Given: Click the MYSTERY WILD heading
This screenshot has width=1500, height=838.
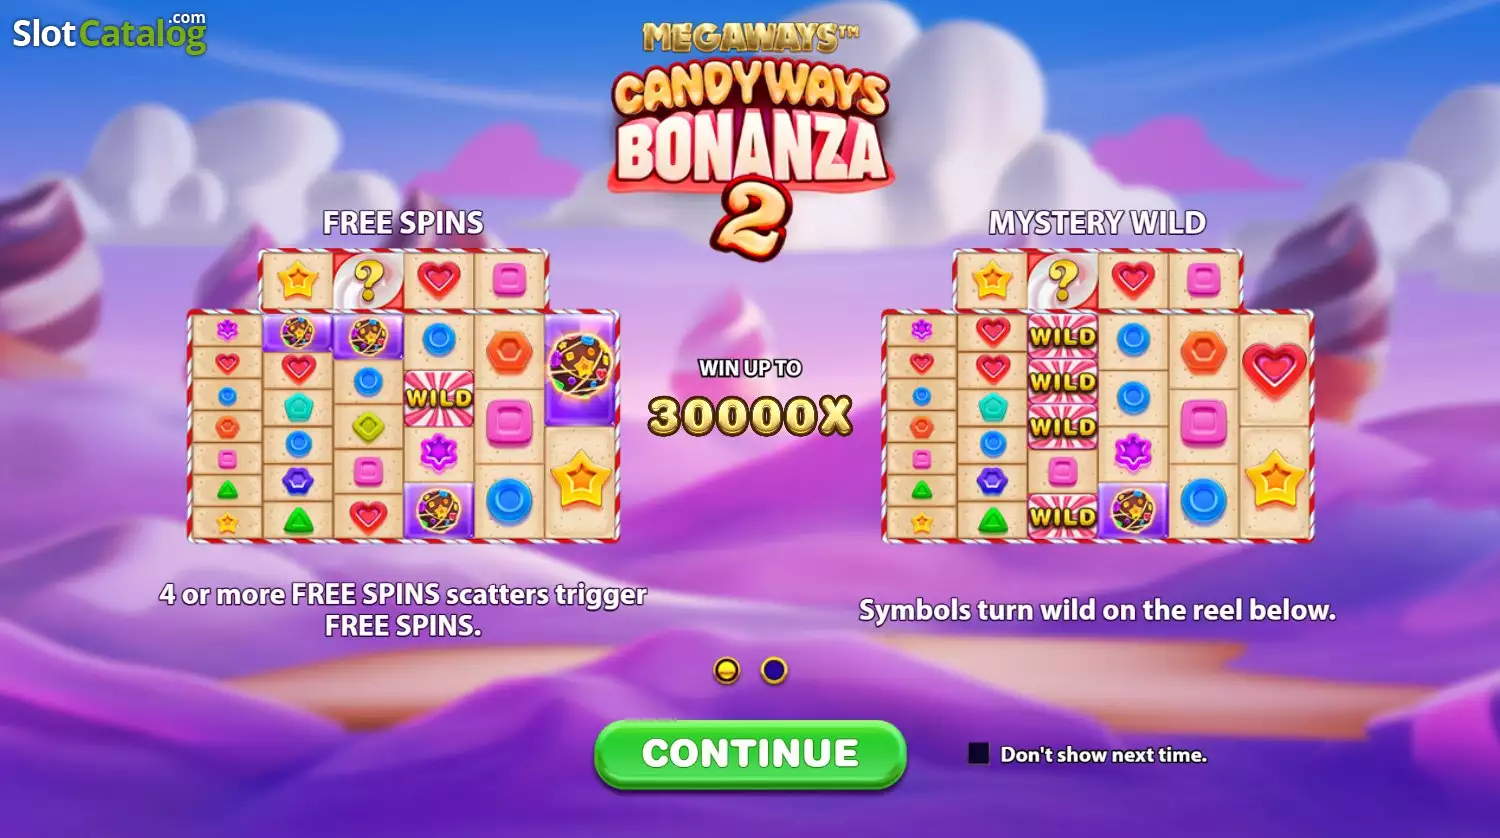Looking at the screenshot, I should 1097,222.
